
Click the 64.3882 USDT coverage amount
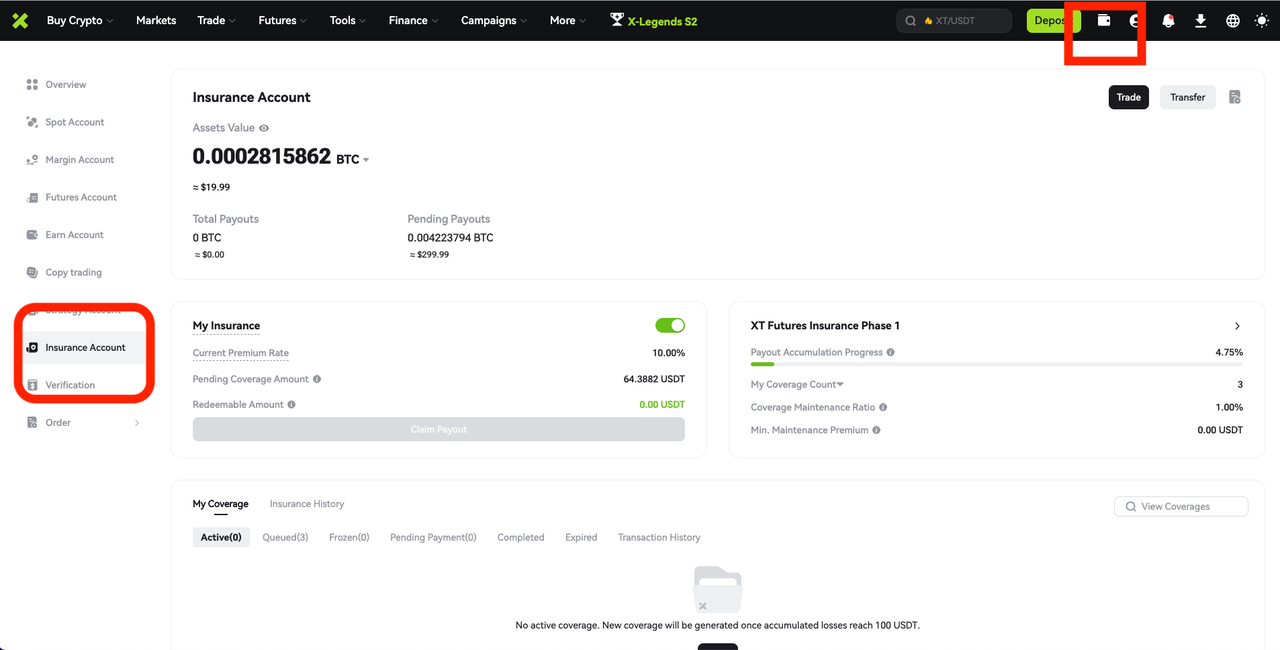point(654,379)
